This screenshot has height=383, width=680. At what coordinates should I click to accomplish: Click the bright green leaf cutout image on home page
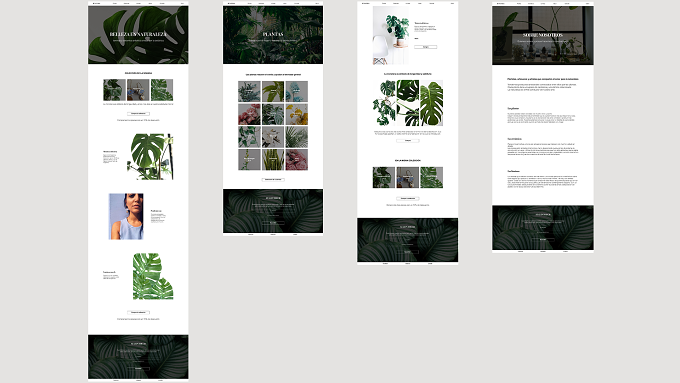tap(153, 276)
